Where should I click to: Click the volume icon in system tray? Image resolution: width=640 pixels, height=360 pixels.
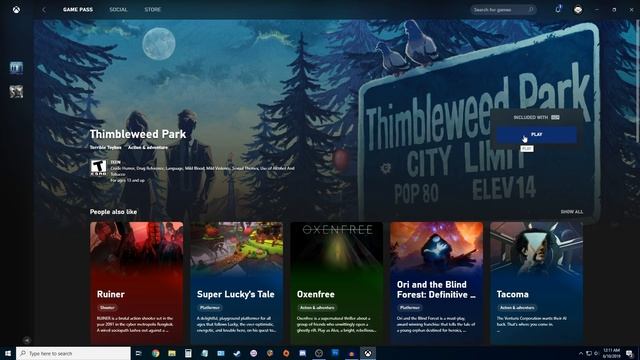(596, 353)
